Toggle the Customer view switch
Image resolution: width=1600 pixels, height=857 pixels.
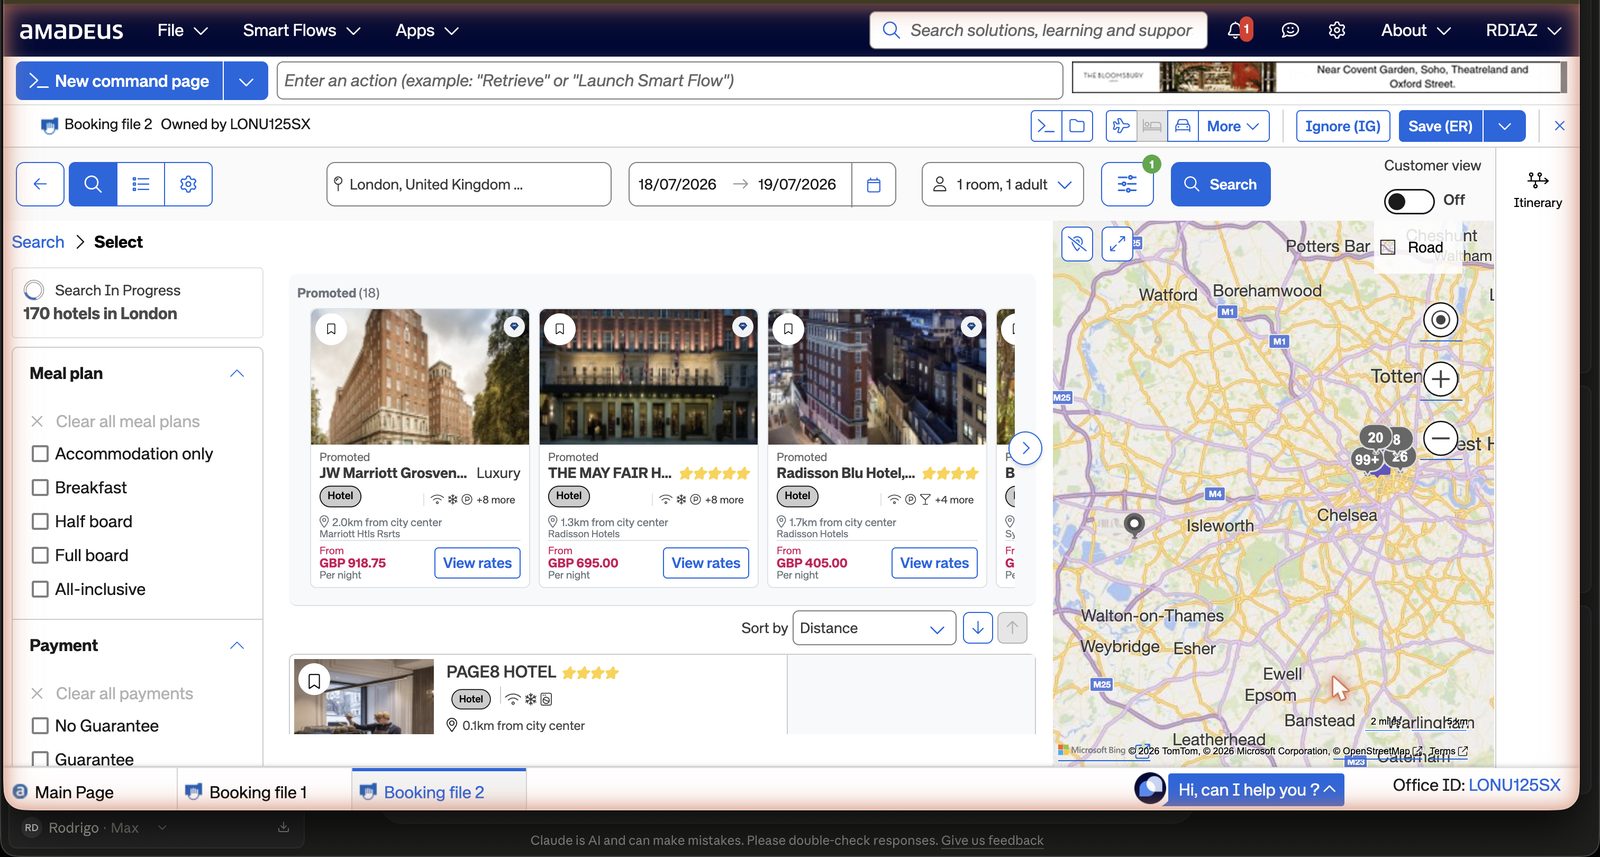(x=1409, y=202)
